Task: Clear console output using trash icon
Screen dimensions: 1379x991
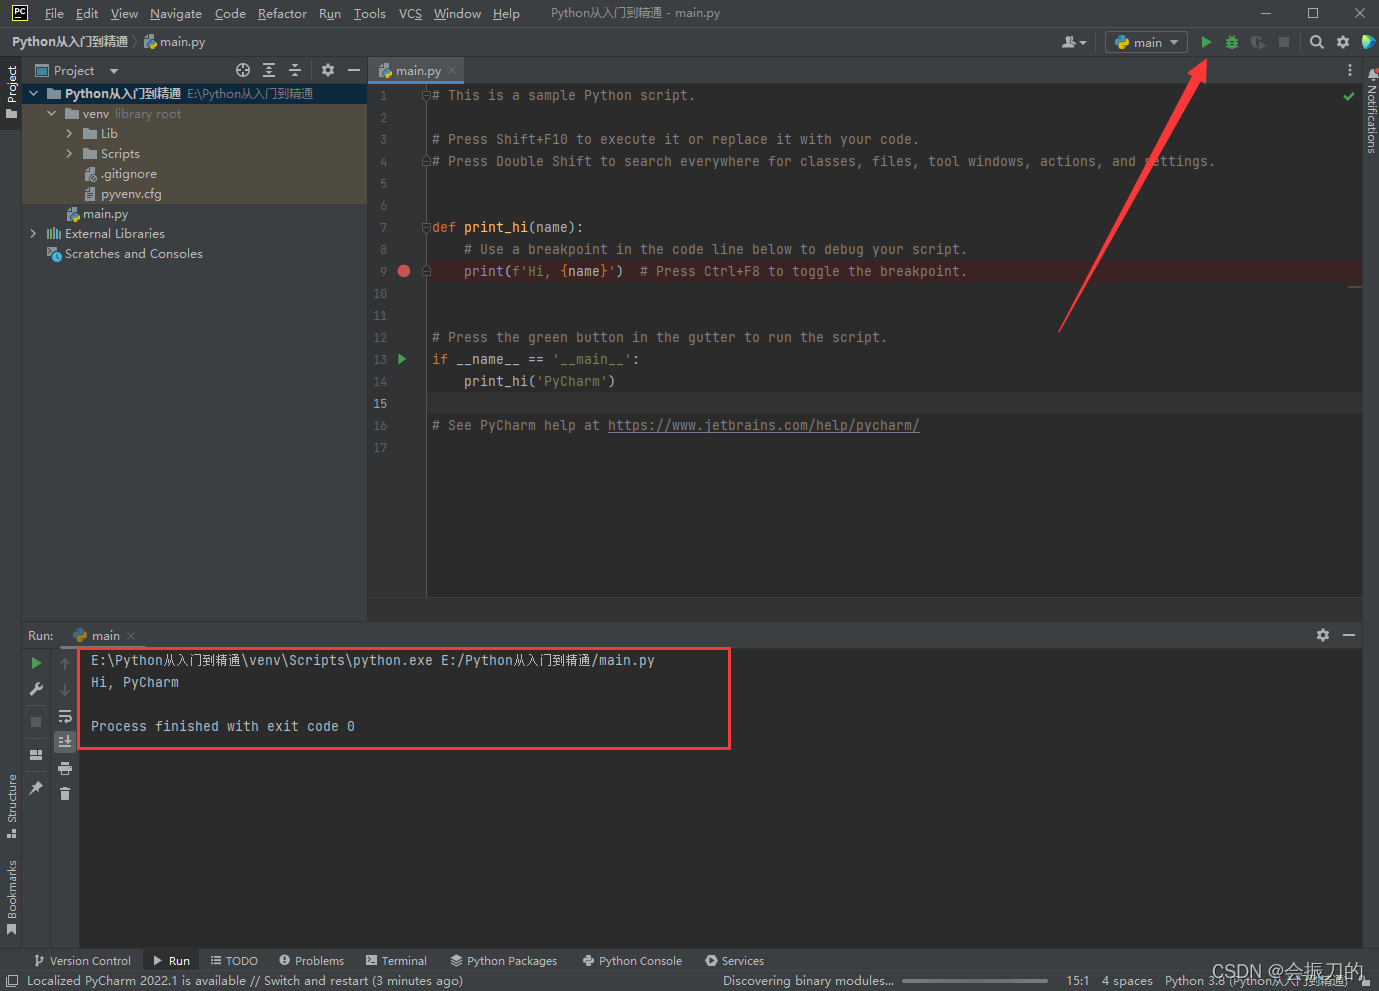Action: click(x=65, y=792)
